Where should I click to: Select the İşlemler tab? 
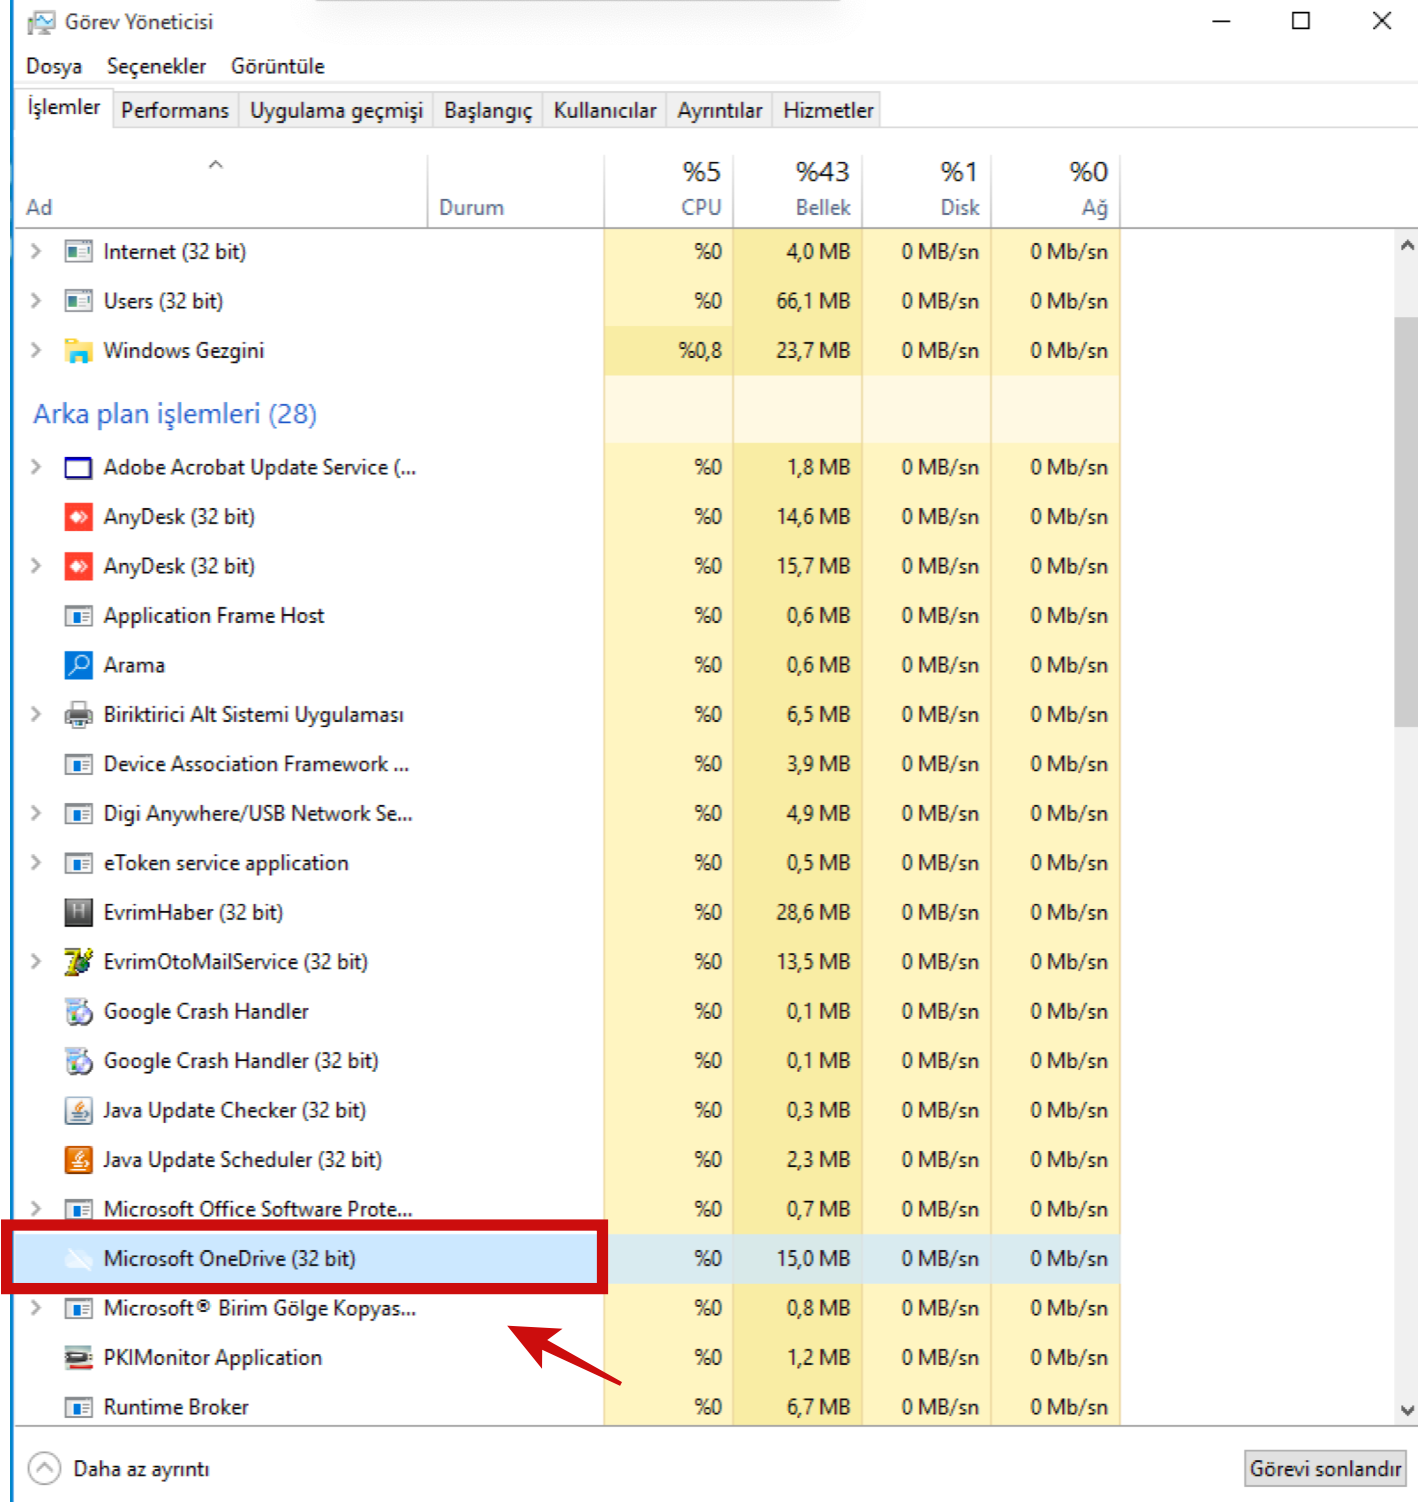pos(64,107)
